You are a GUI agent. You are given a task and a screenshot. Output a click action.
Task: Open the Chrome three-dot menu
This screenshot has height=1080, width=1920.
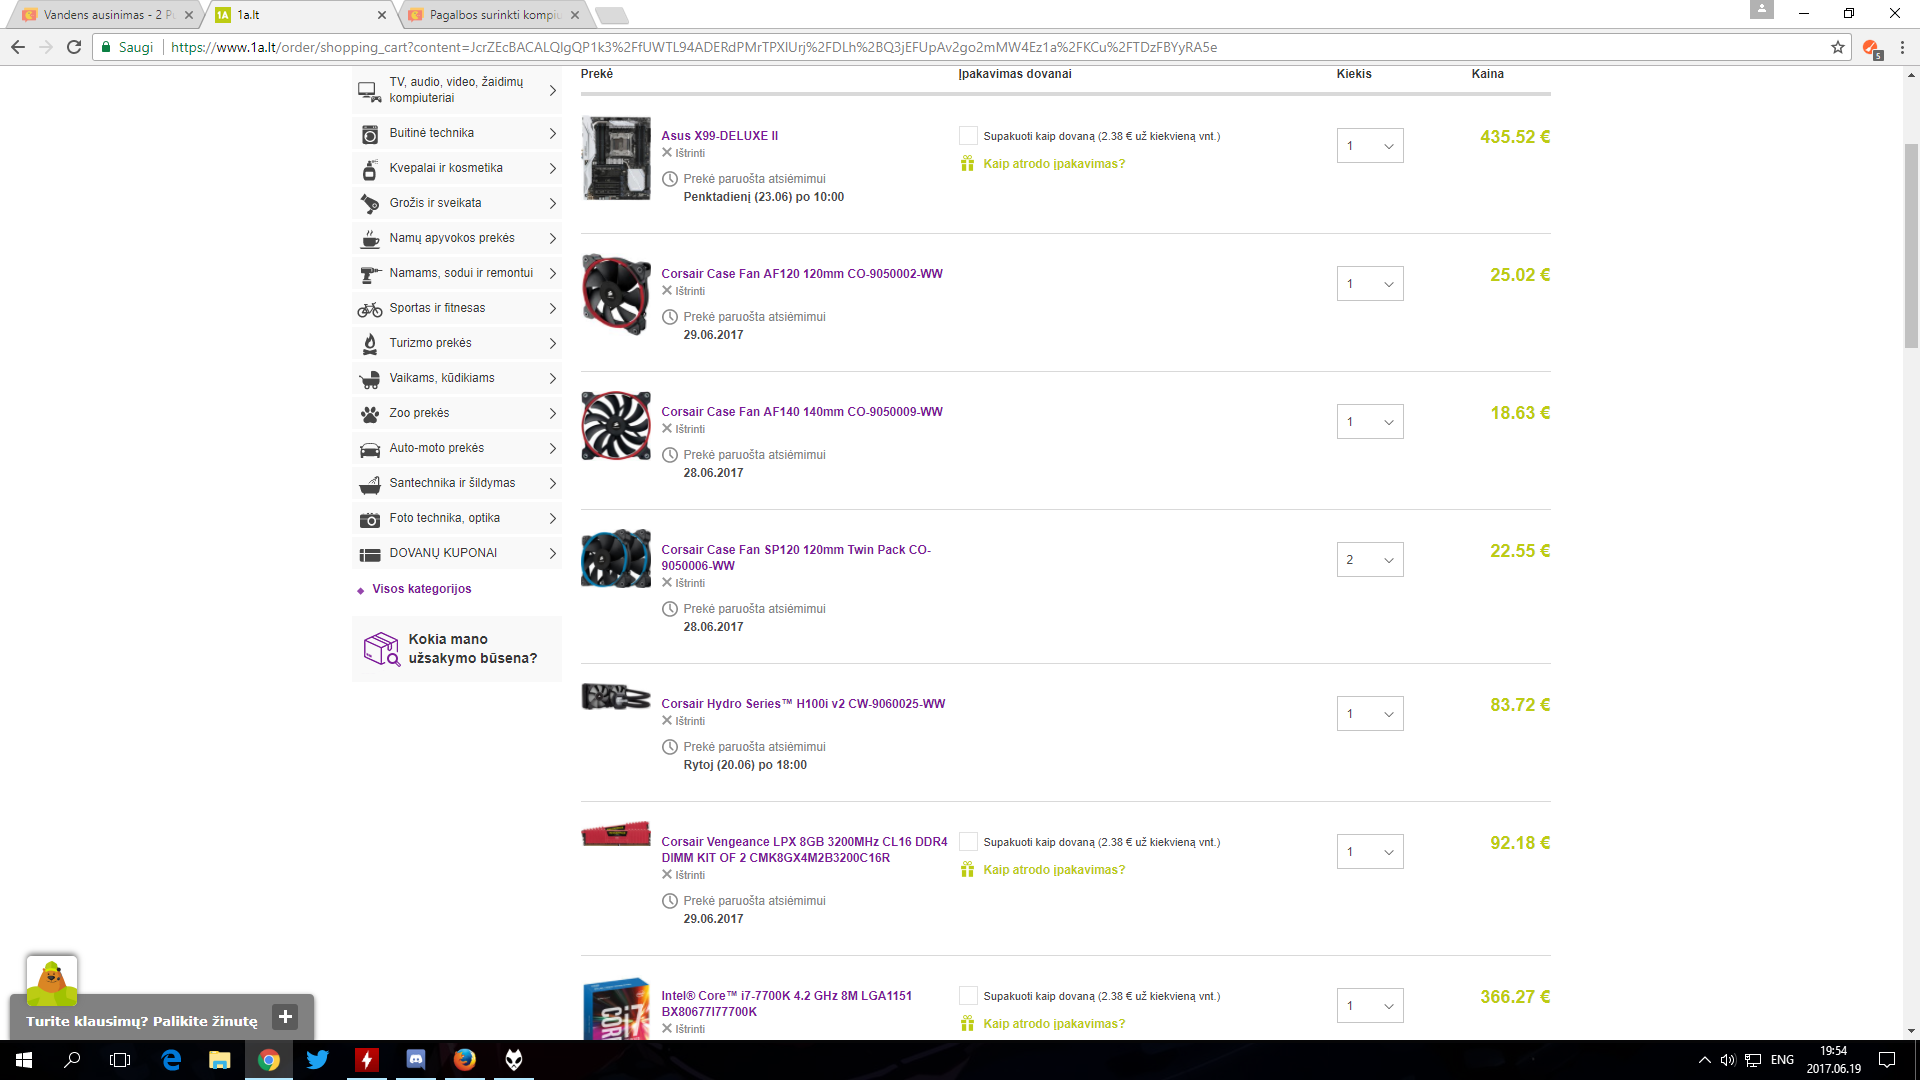[1902, 47]
